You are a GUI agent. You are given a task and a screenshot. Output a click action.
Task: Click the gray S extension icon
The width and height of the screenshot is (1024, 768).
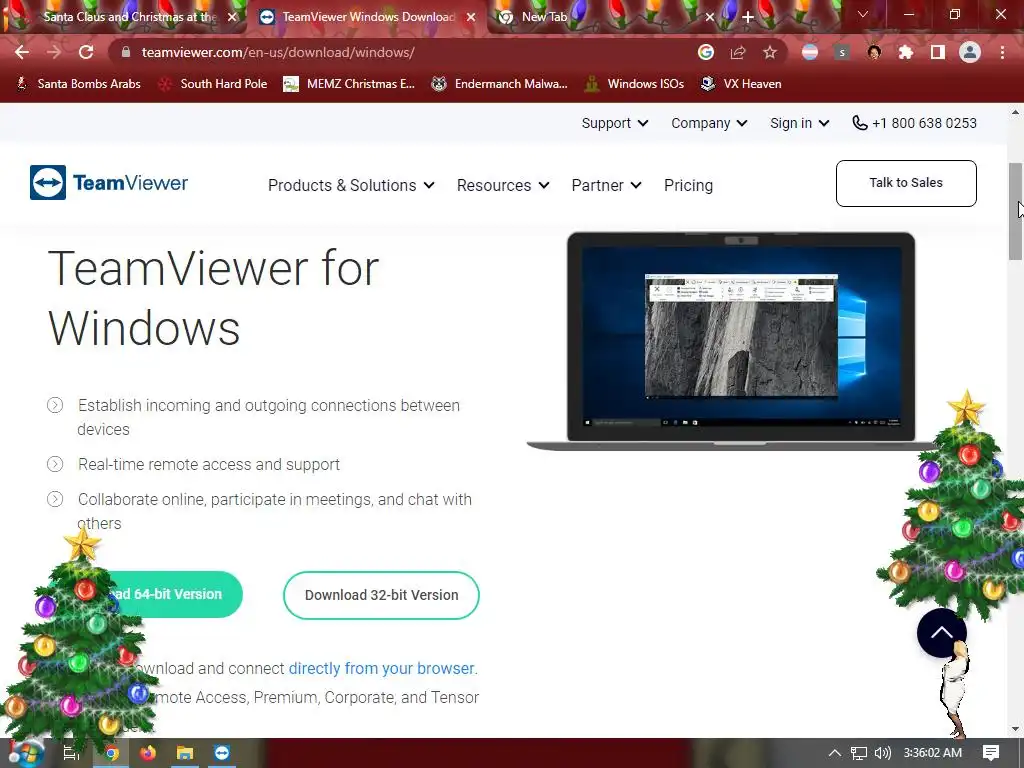[842, 52]
